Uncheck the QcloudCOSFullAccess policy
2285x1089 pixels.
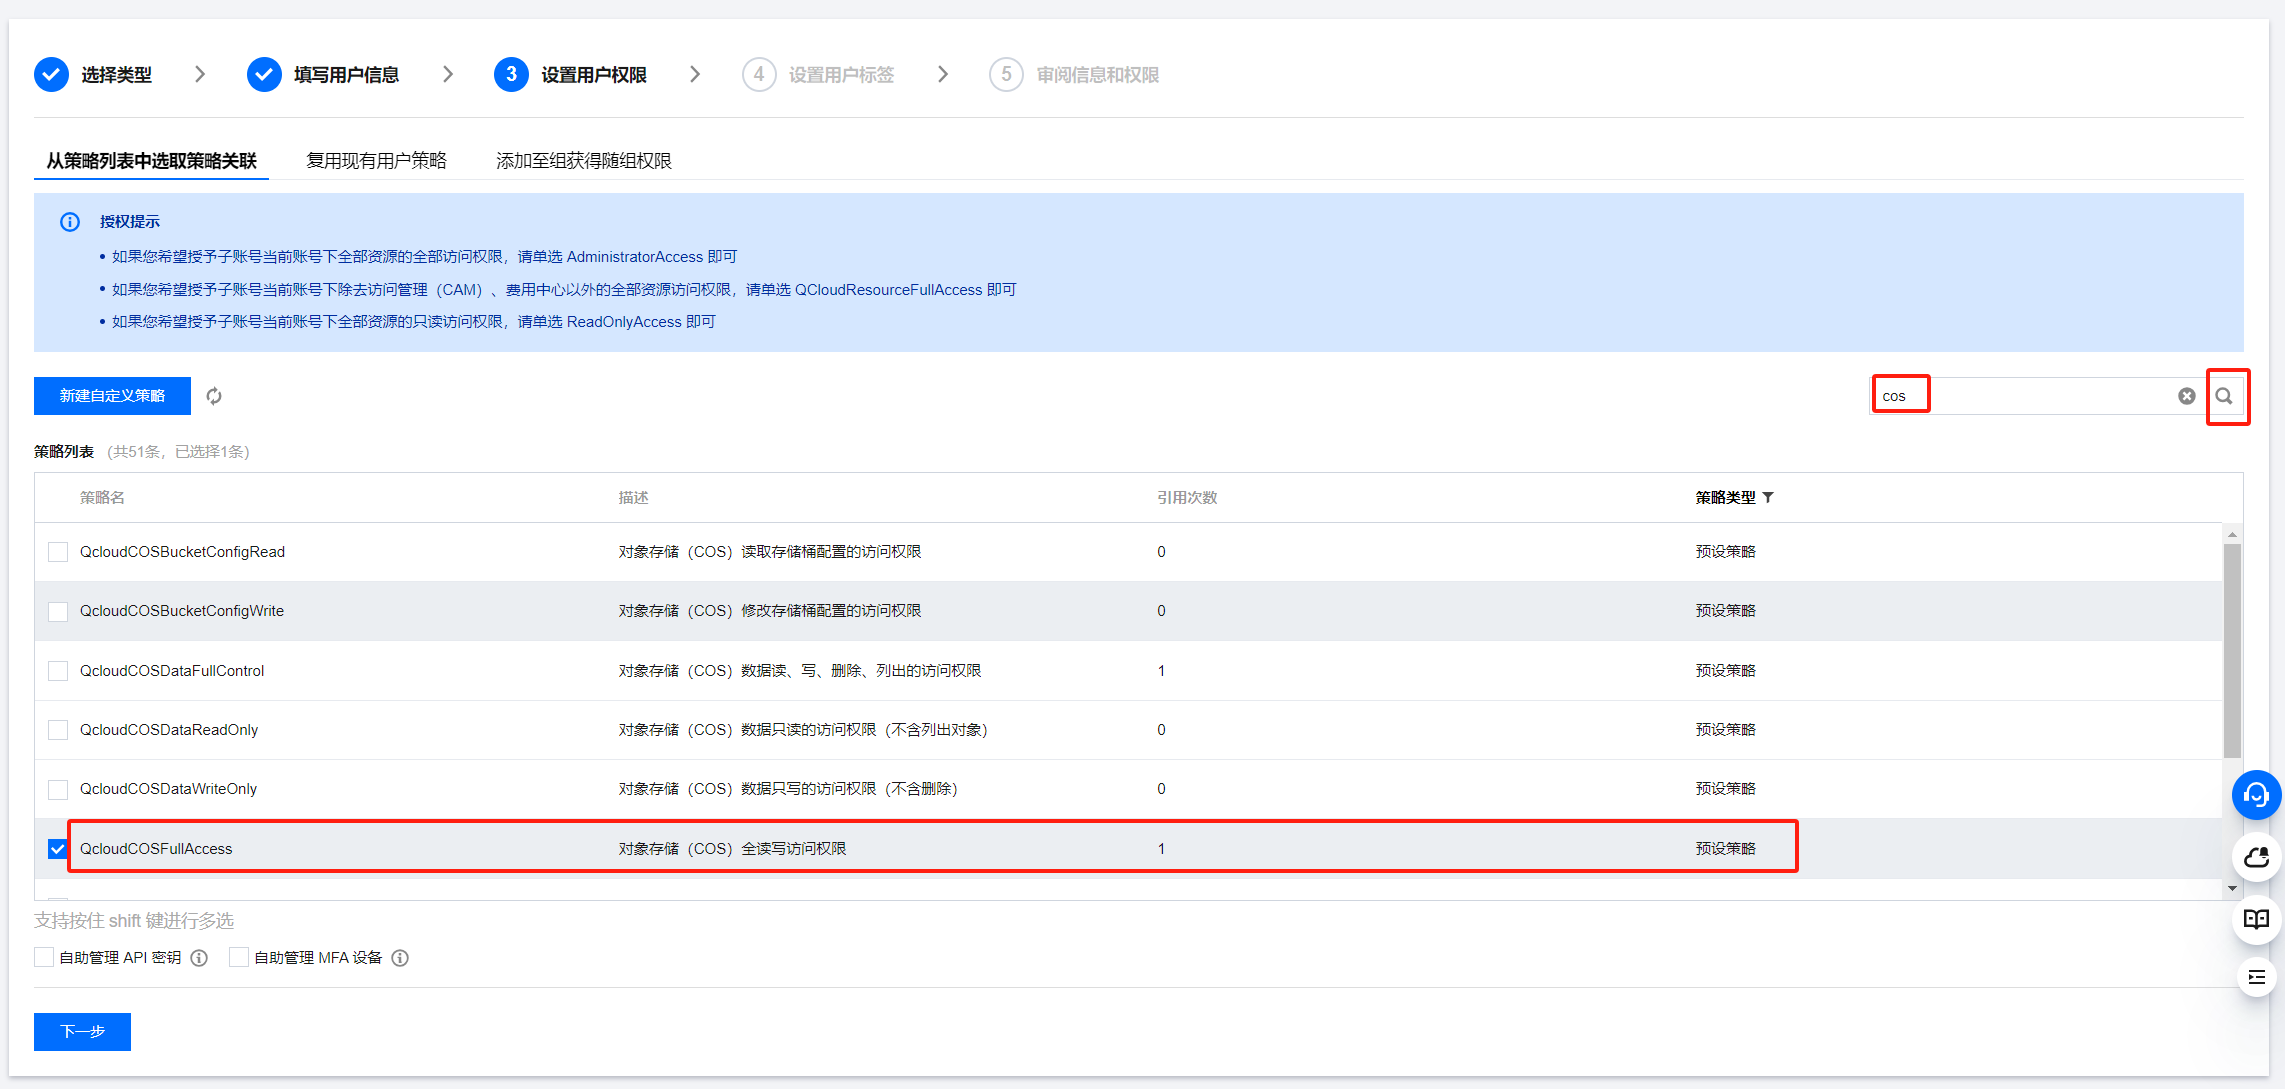pos(58,849)
